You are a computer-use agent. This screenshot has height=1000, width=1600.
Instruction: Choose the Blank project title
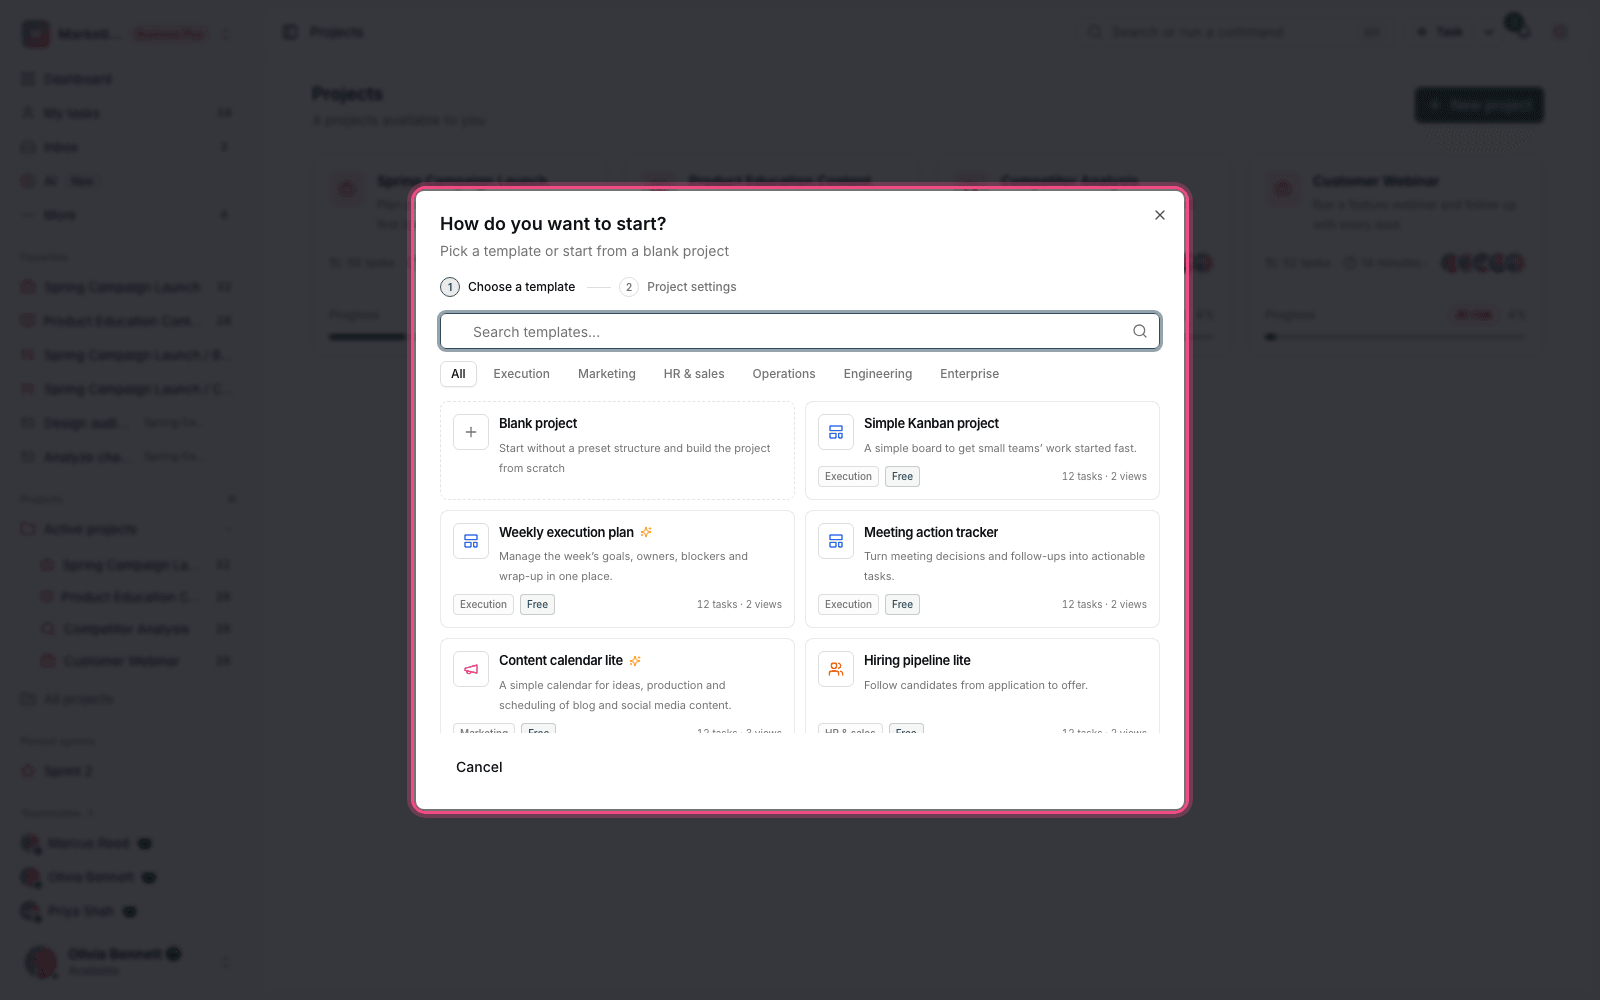pyautogui.click(x=538, y=424)
